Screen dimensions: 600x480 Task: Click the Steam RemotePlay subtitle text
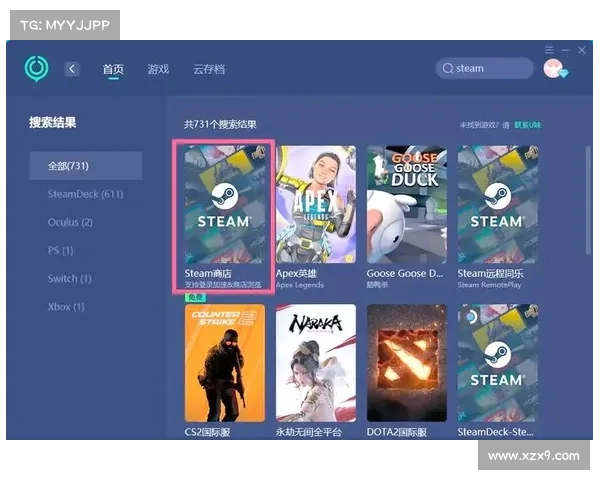[x=489, y=285]
